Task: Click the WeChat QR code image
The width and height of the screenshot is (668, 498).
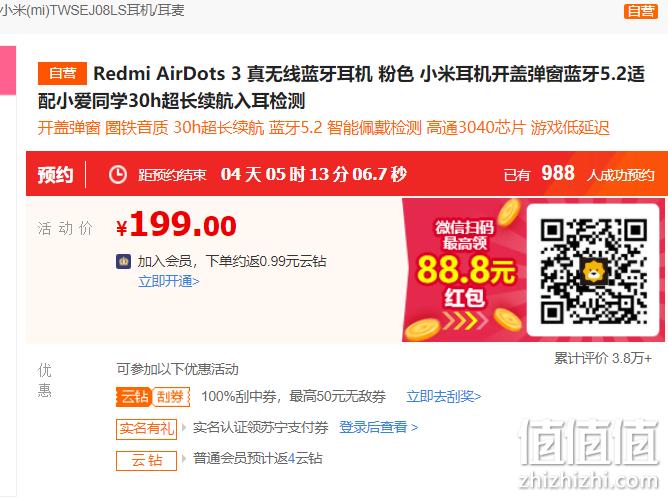Action: tap(593, 270)
